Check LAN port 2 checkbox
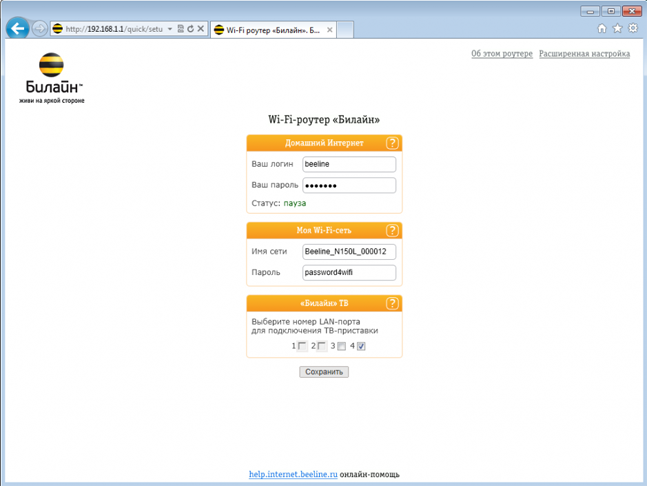 coord(322,346)
